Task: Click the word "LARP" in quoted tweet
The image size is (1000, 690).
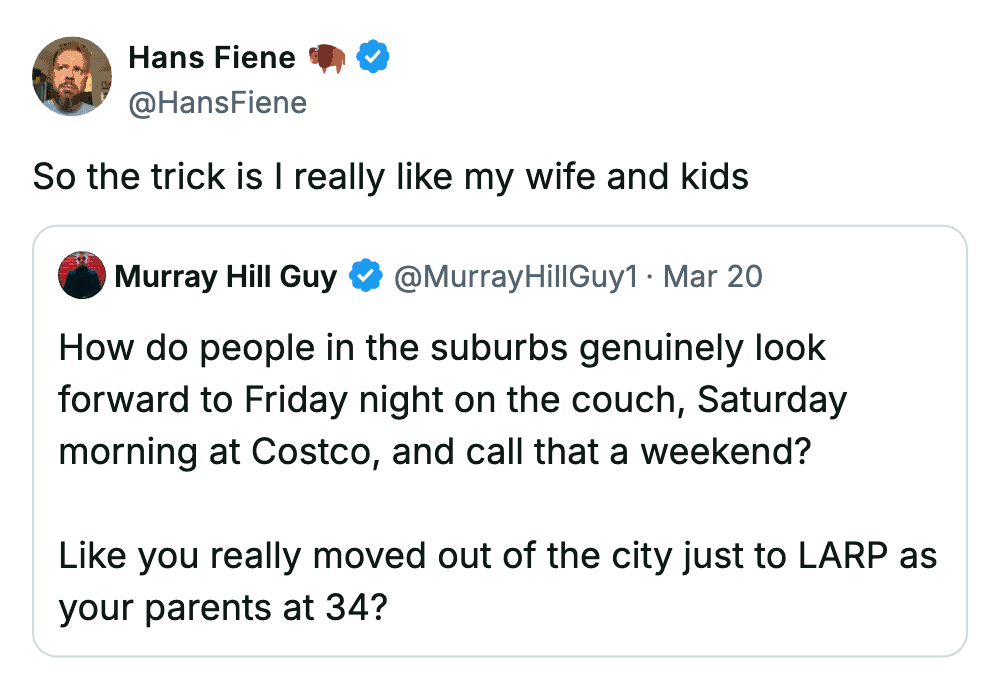Action: click(x=839, y=555)
